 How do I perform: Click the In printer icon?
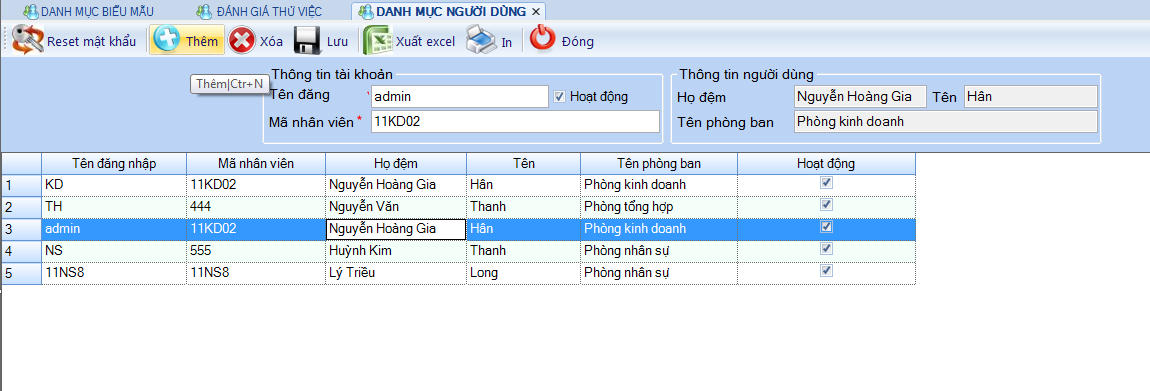click(x=483, y=40)
